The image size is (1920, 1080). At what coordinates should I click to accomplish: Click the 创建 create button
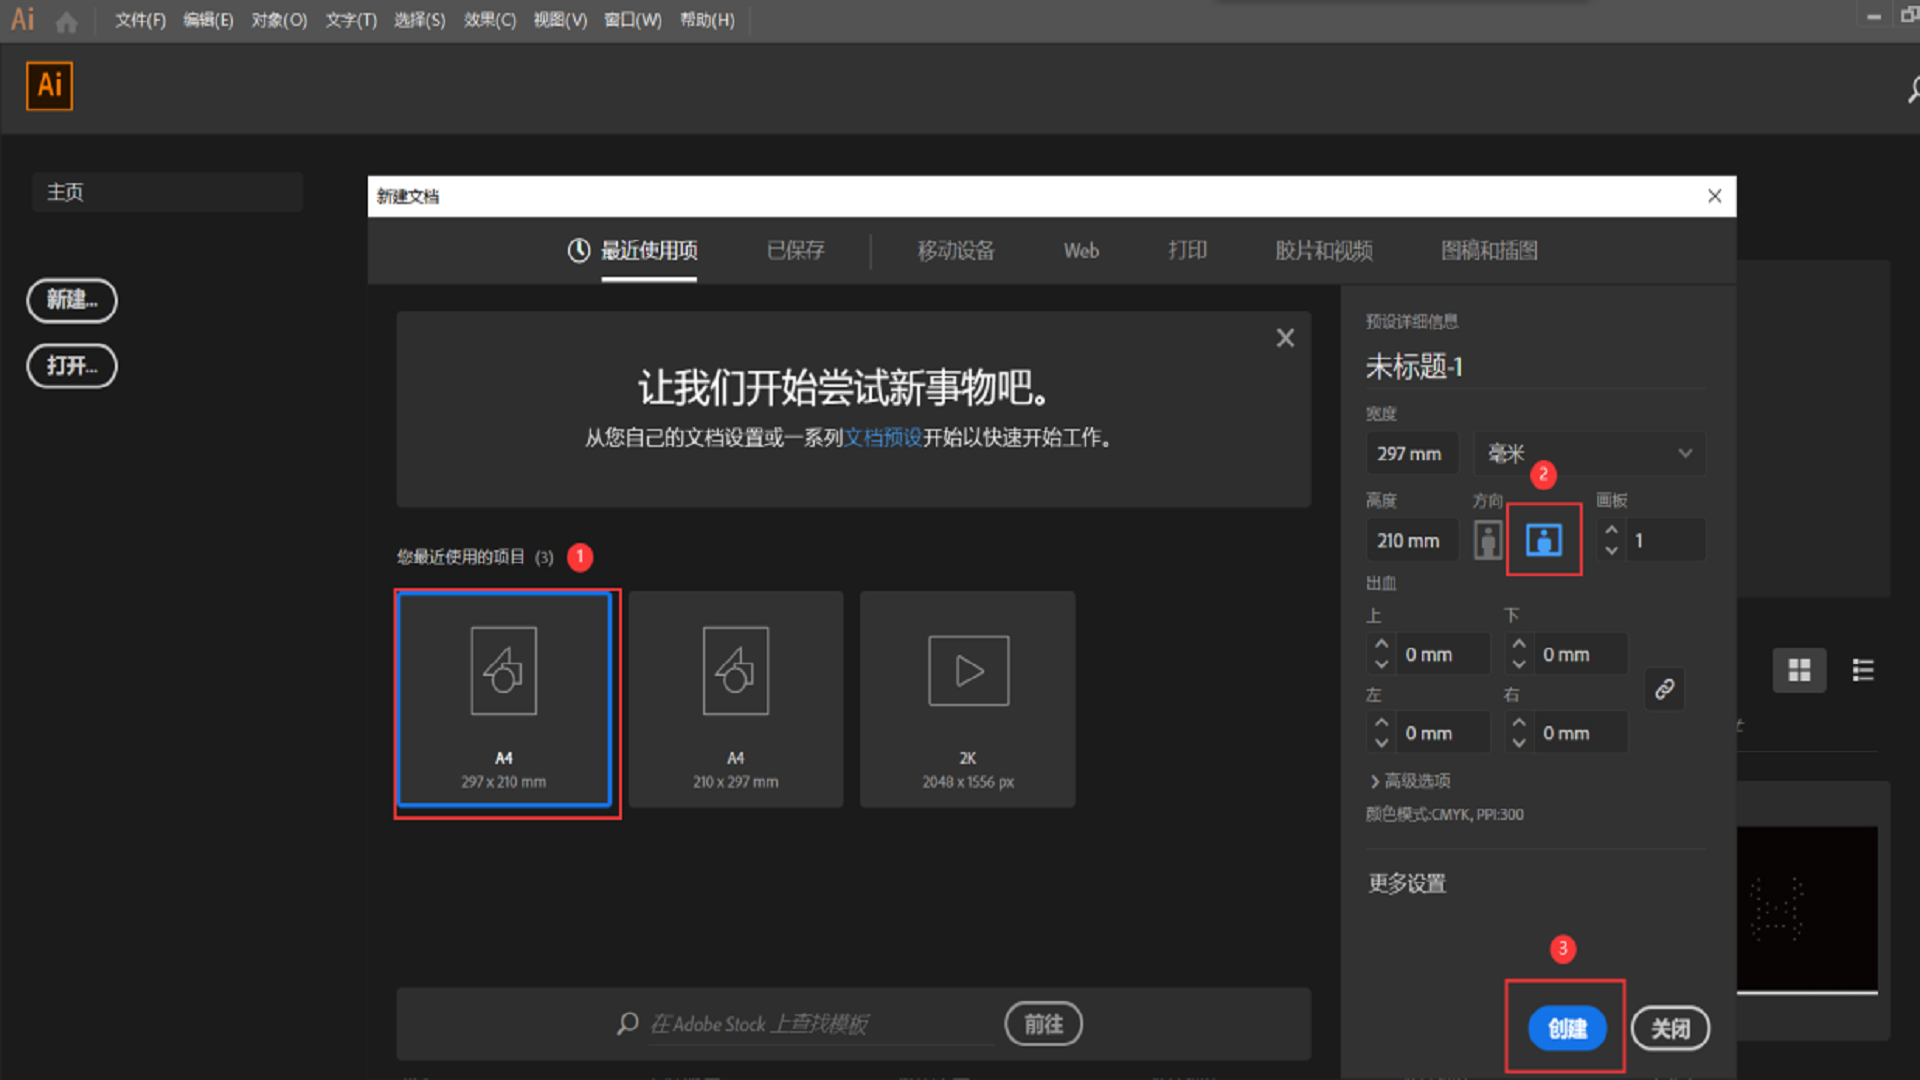point(1566,1028)
